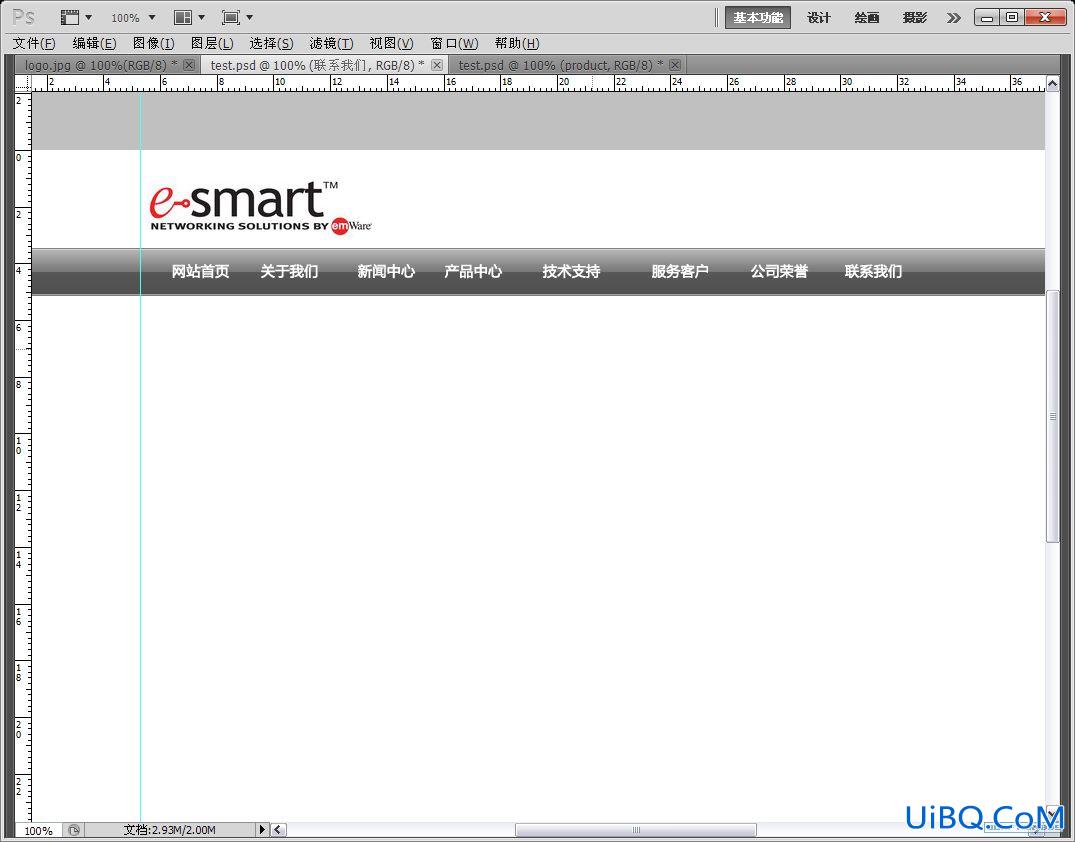Switch to the 绘画 workspace
Screen dimensions: 1075x842
tap(867, 18)
